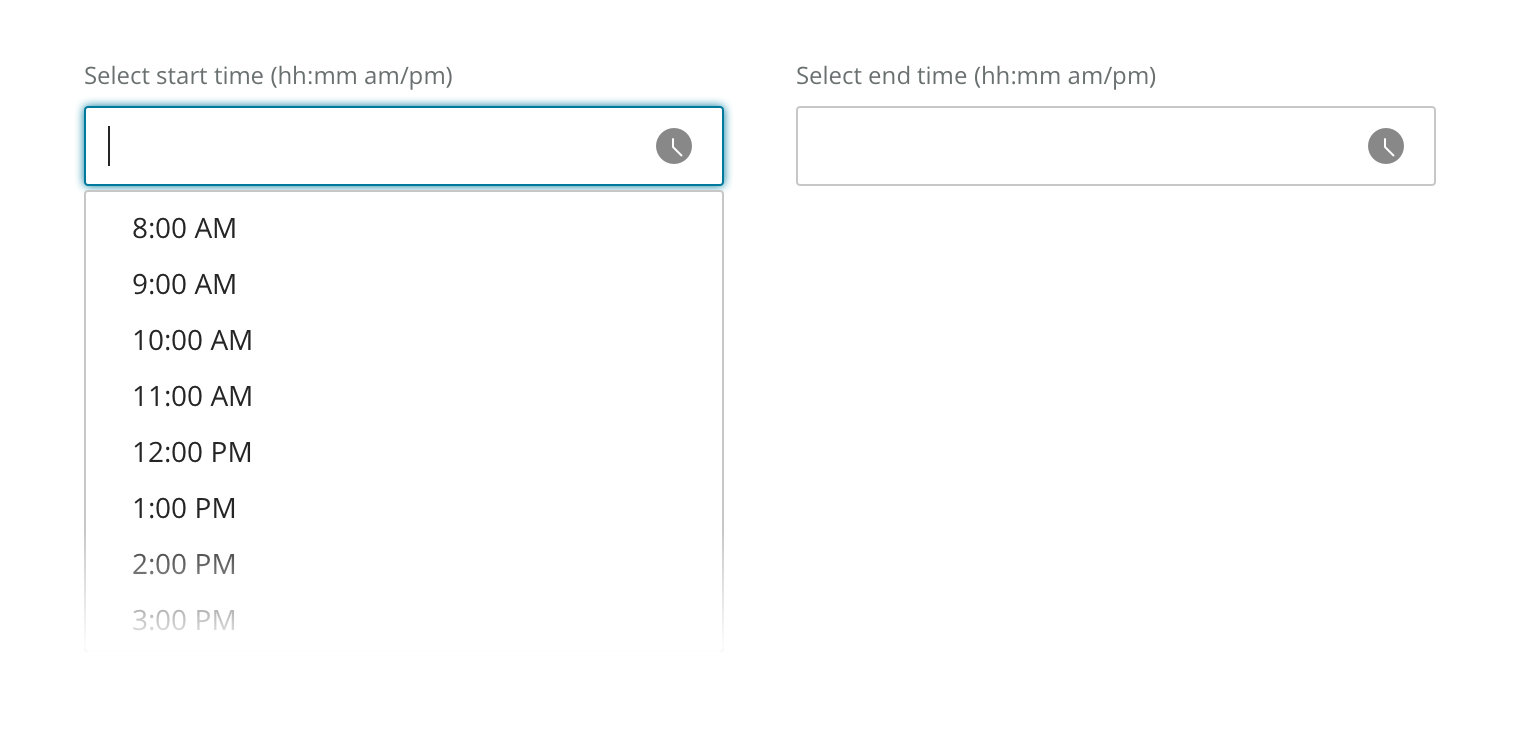Image resolution: width=1520 pixels, height=736 pixels.
Task: Set start time to 1:00 PM
Action: pyautogui.click(x=185, y=508)
